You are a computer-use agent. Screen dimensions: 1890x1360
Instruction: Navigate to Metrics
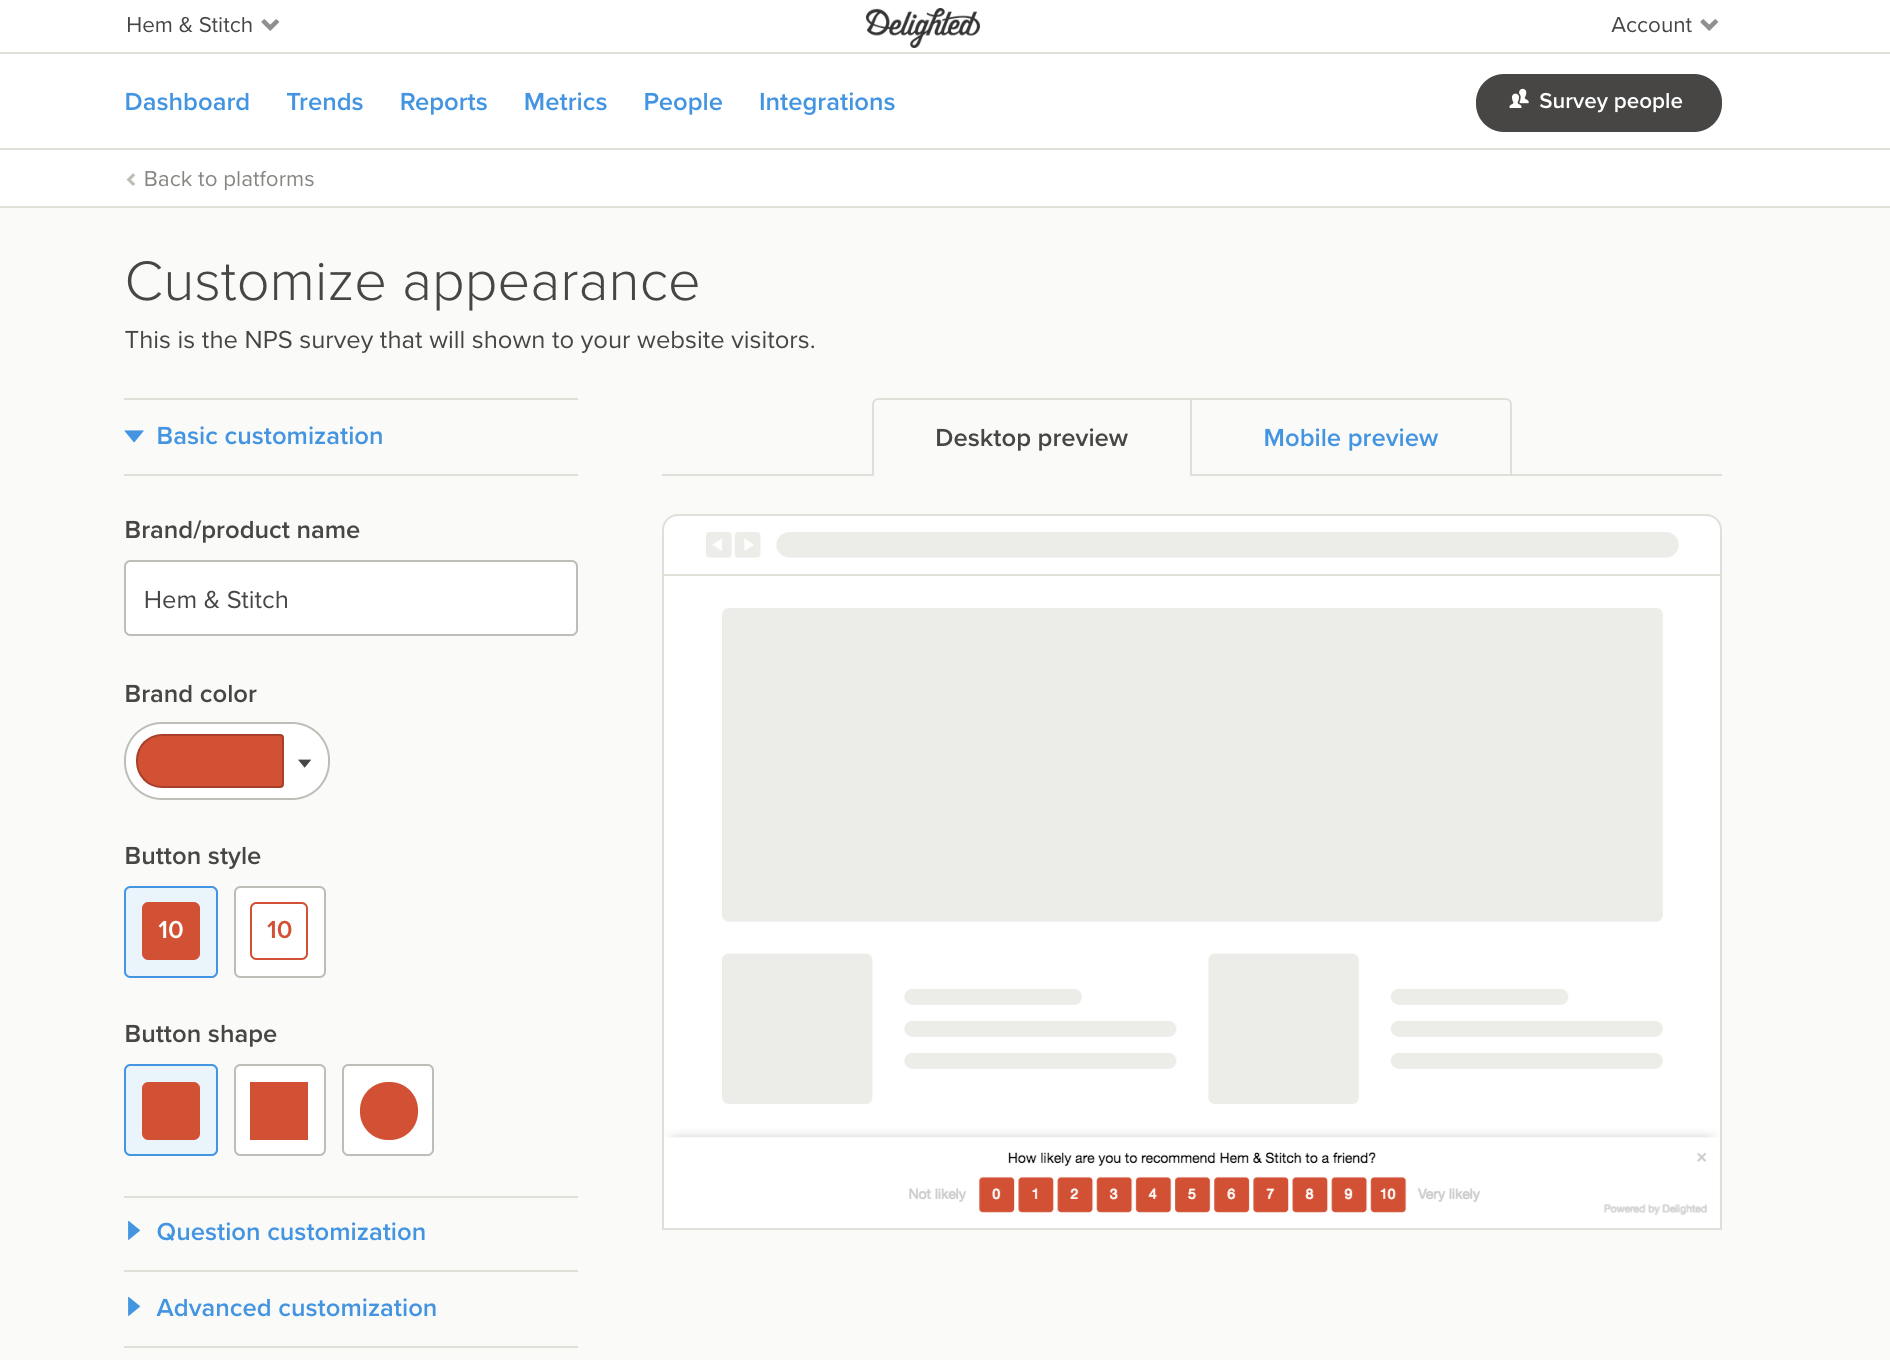coord(565,102)
